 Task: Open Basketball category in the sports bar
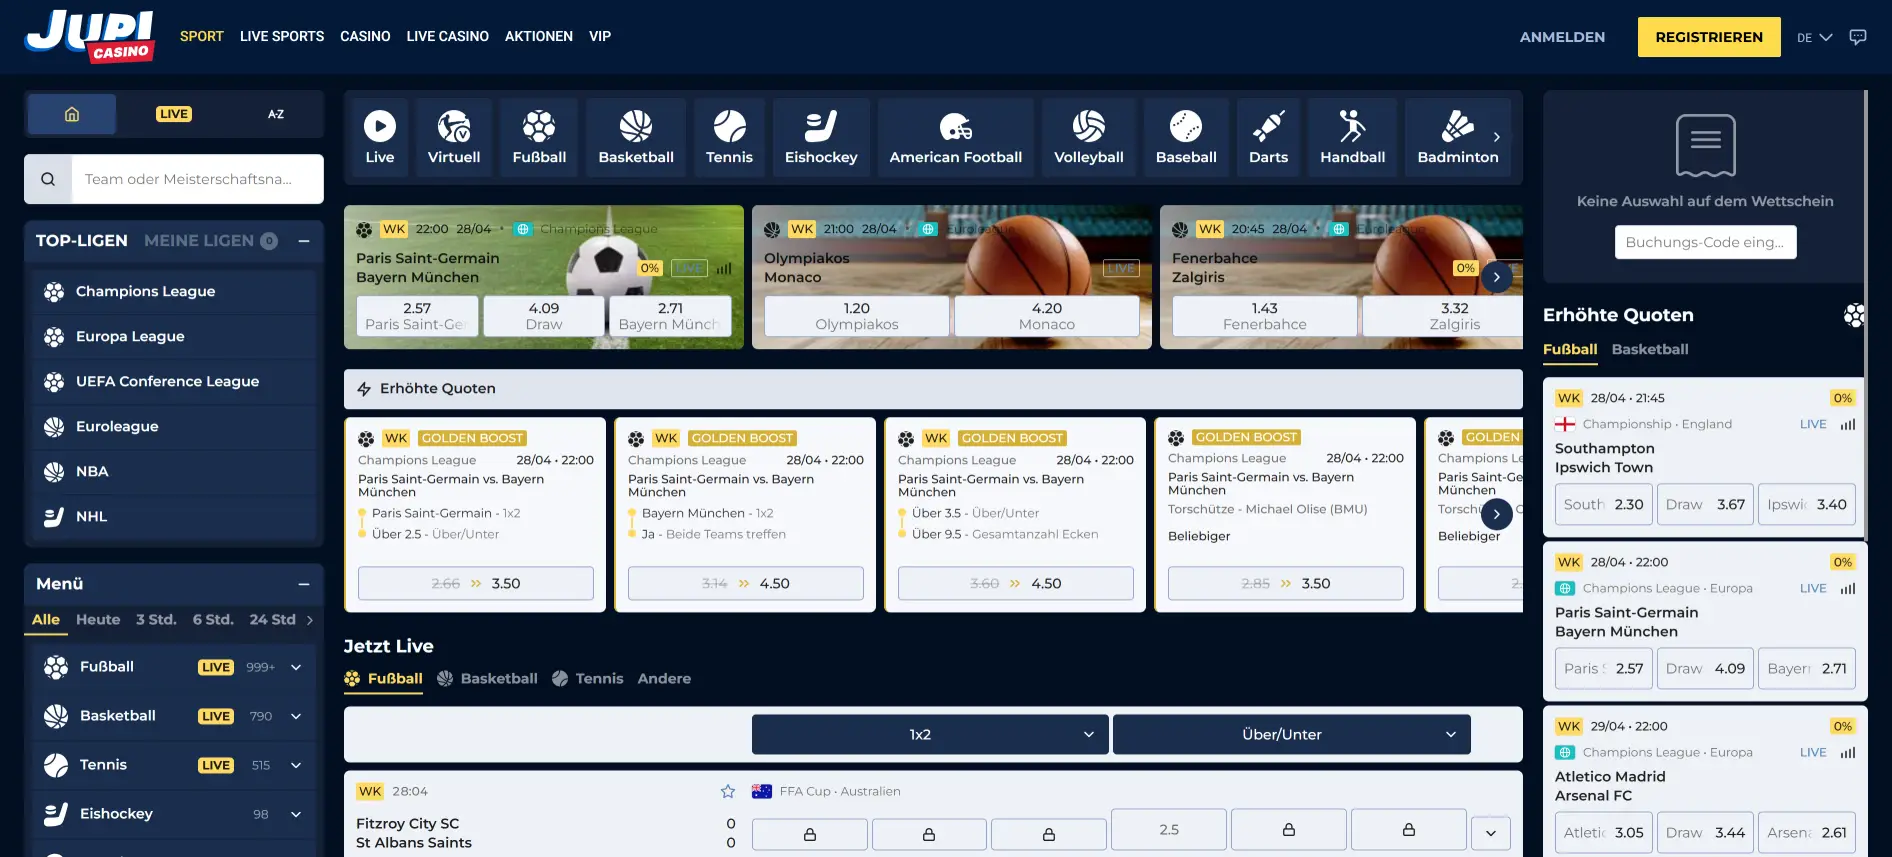[x=636, y=137]
